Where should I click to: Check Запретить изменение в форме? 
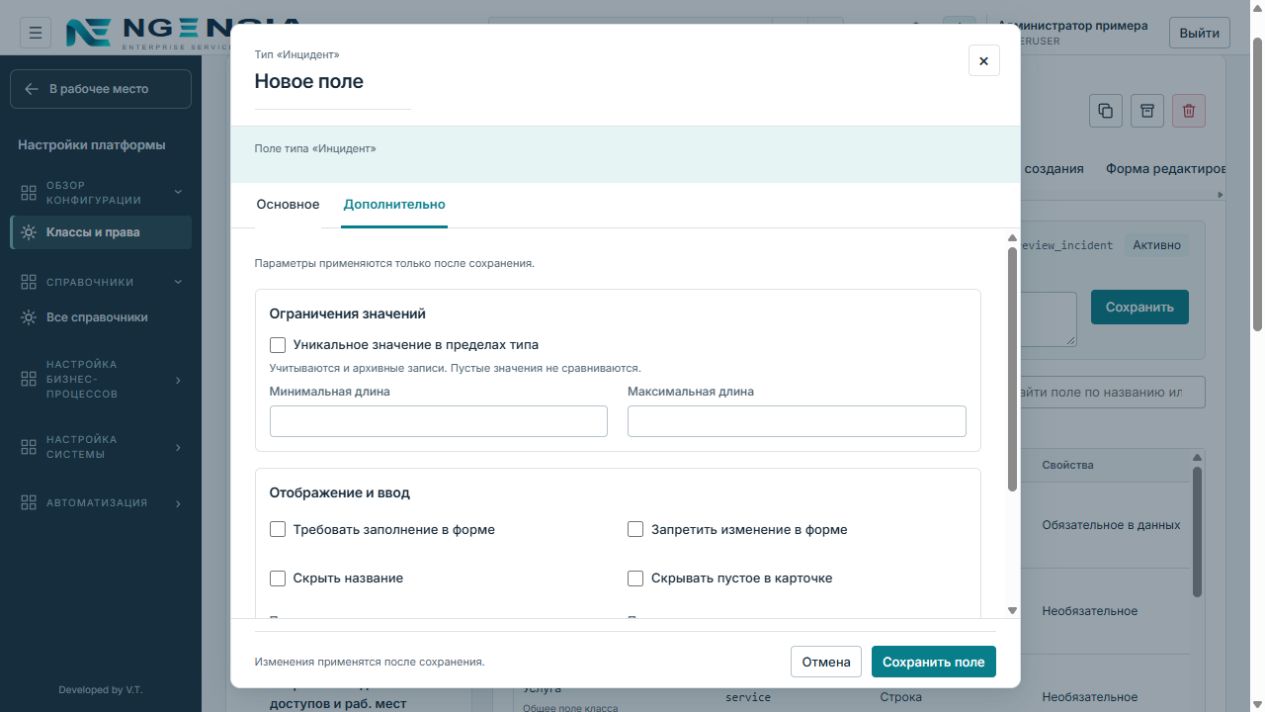click(635, 529)
